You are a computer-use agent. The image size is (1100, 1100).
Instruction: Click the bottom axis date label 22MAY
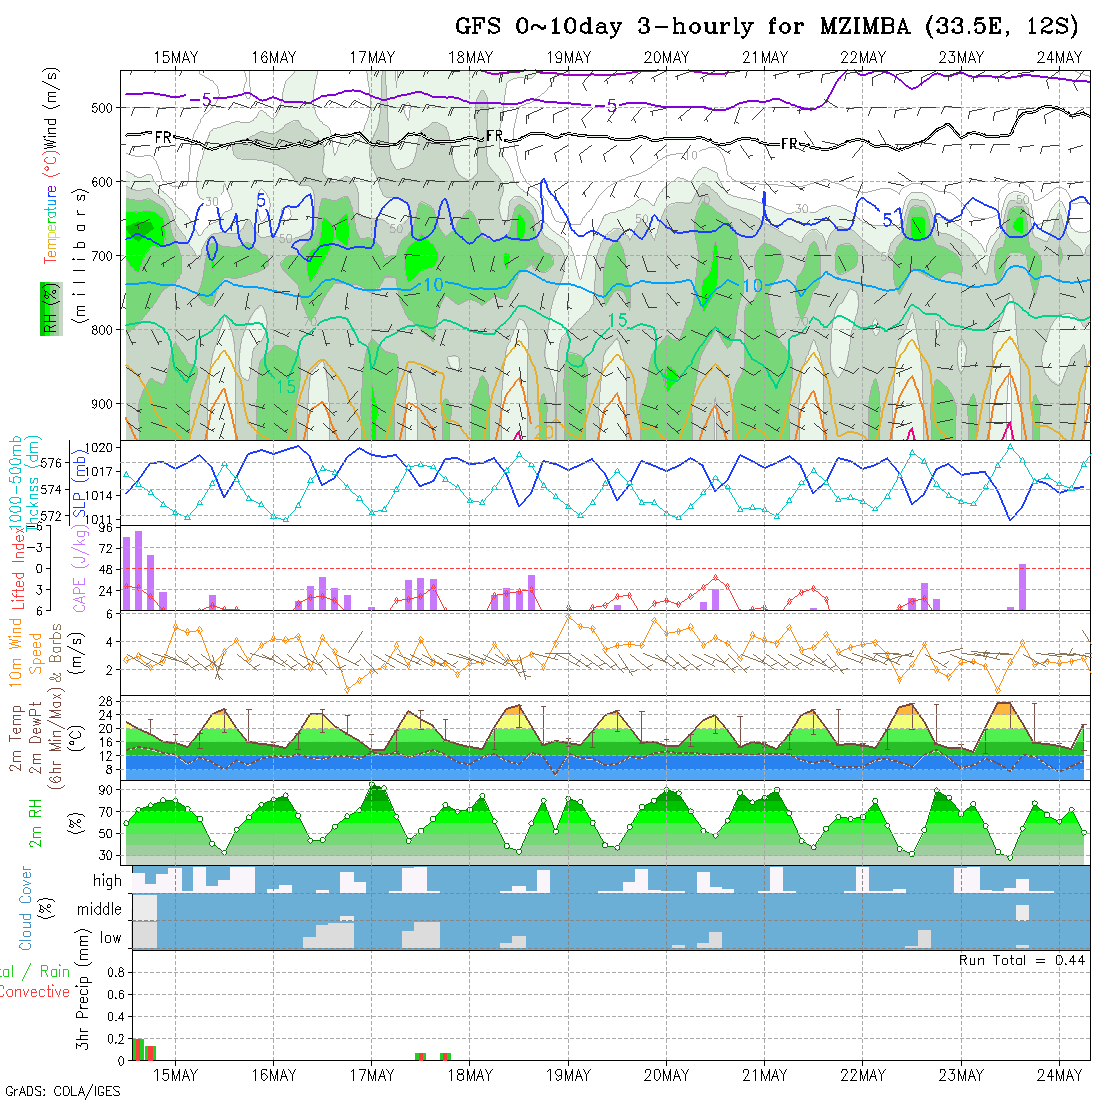[x=863, y=1075]
